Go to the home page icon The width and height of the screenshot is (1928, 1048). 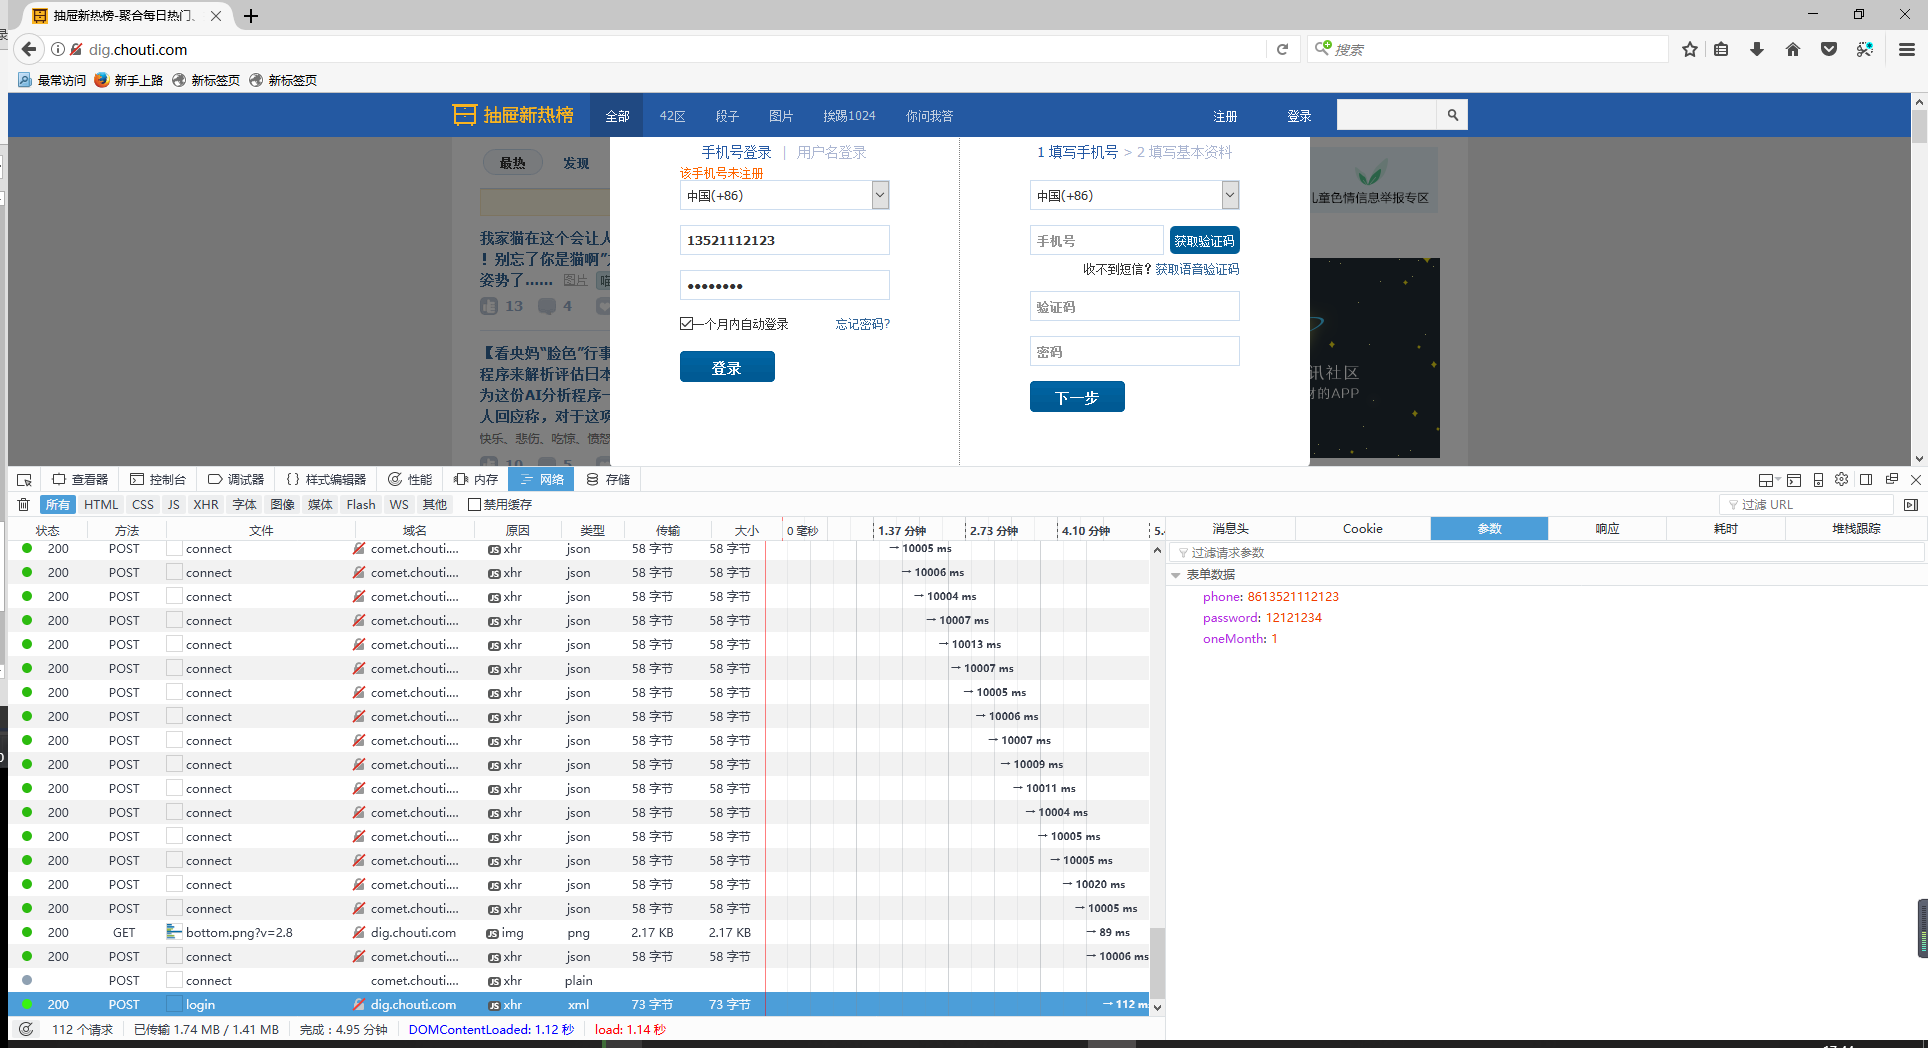pos(1793,49)
